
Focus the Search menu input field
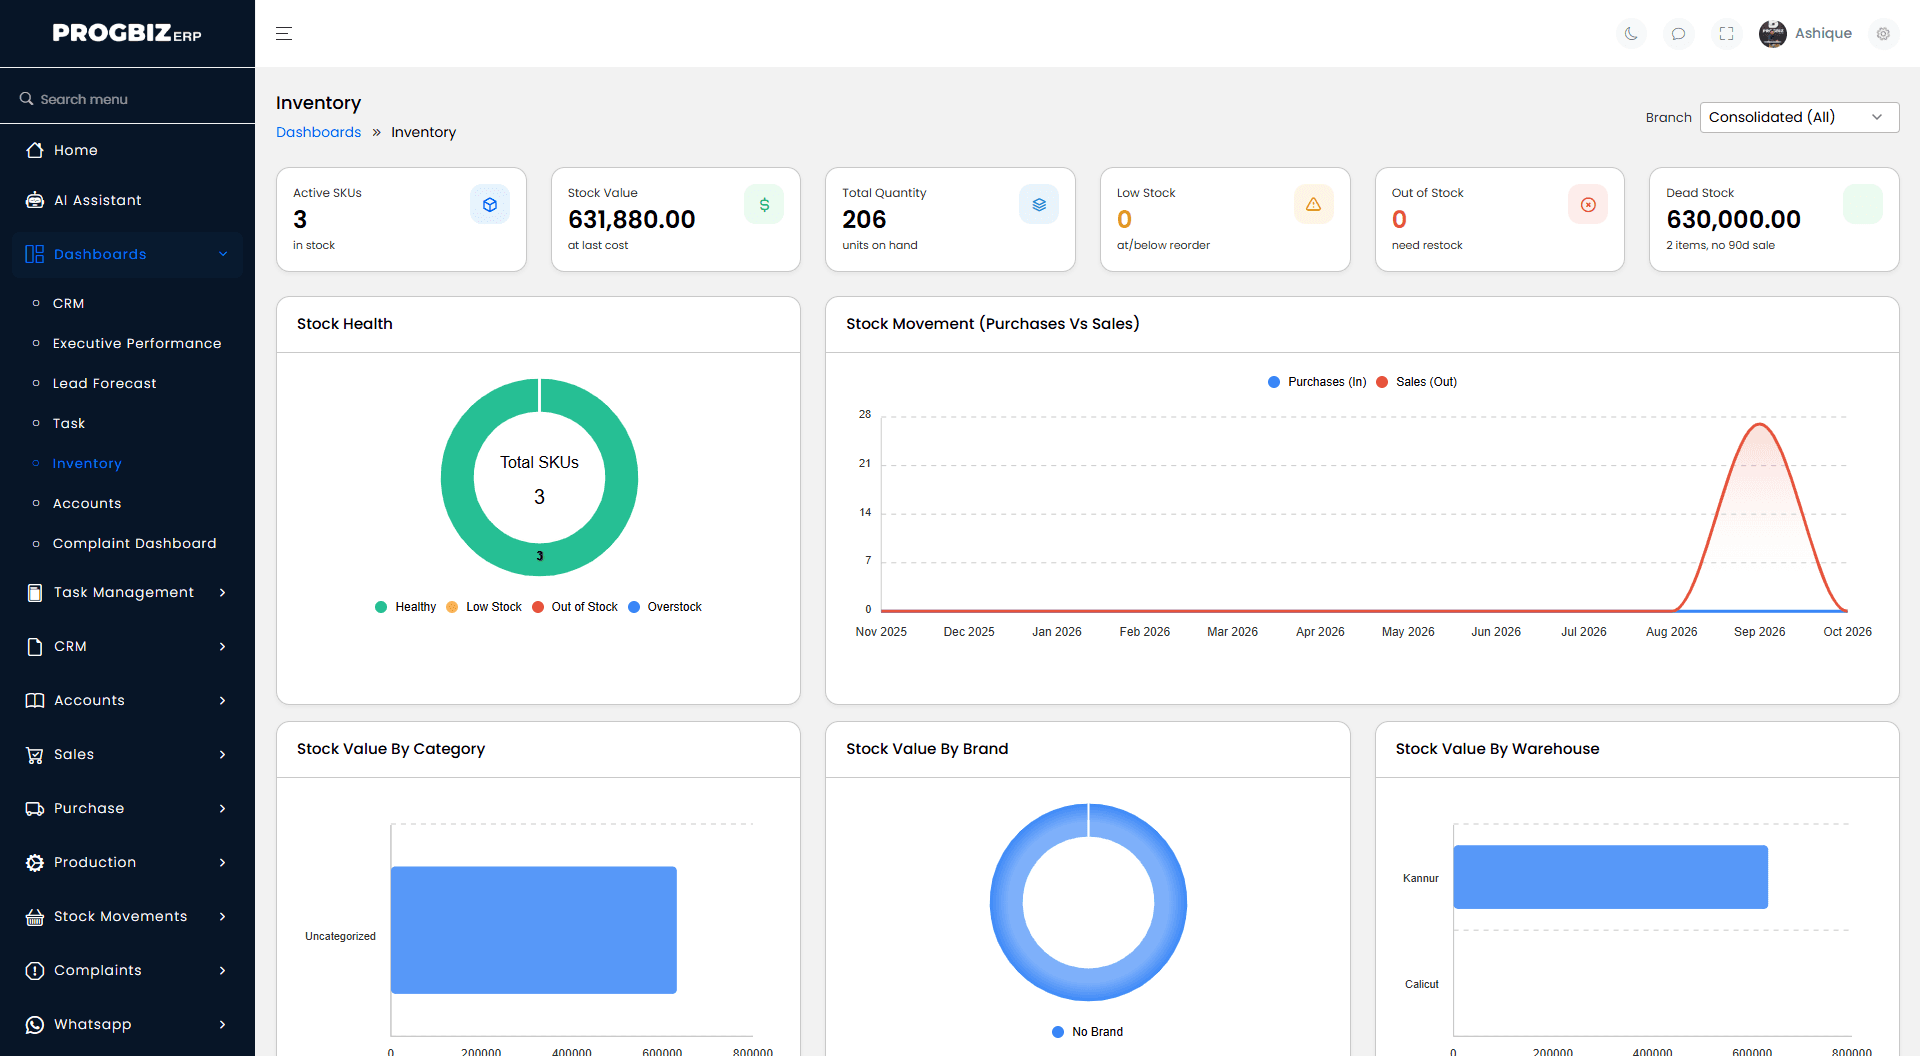click(x=127, y=99)
